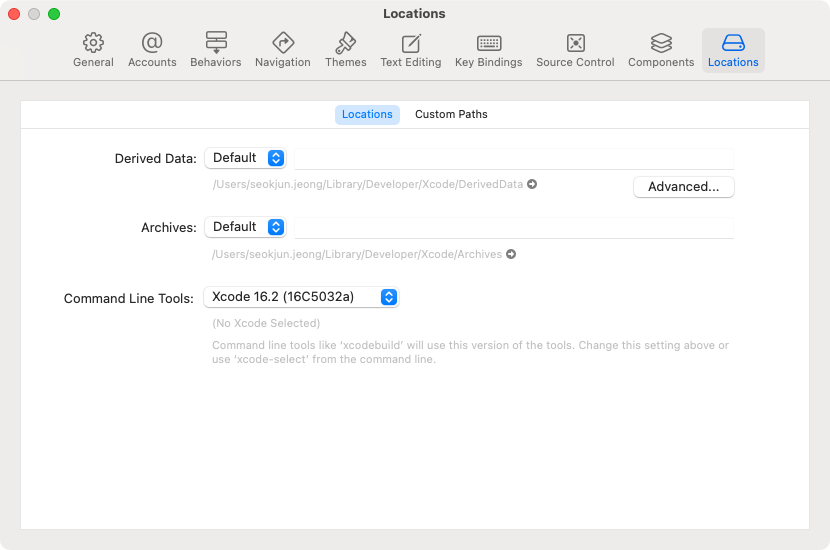This screenshot has width=830, height=550.
Task: Switch to the Custom Paths tab
Action: [x=451, y=114]
